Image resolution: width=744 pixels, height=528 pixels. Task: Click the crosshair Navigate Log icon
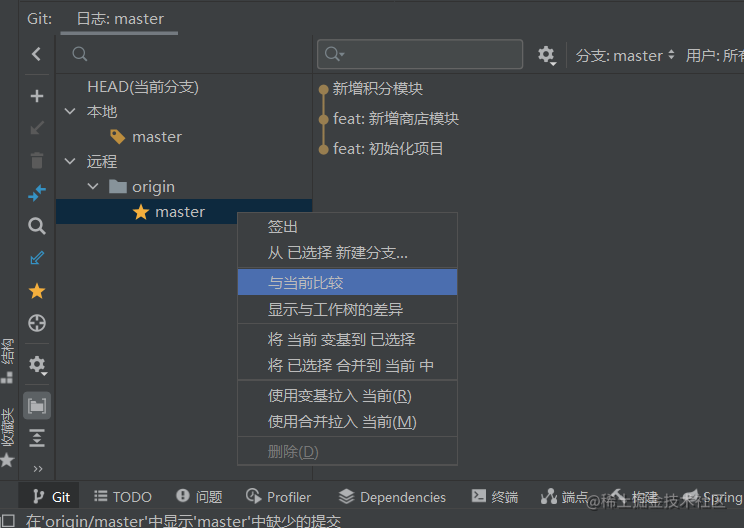click(37, 323)
